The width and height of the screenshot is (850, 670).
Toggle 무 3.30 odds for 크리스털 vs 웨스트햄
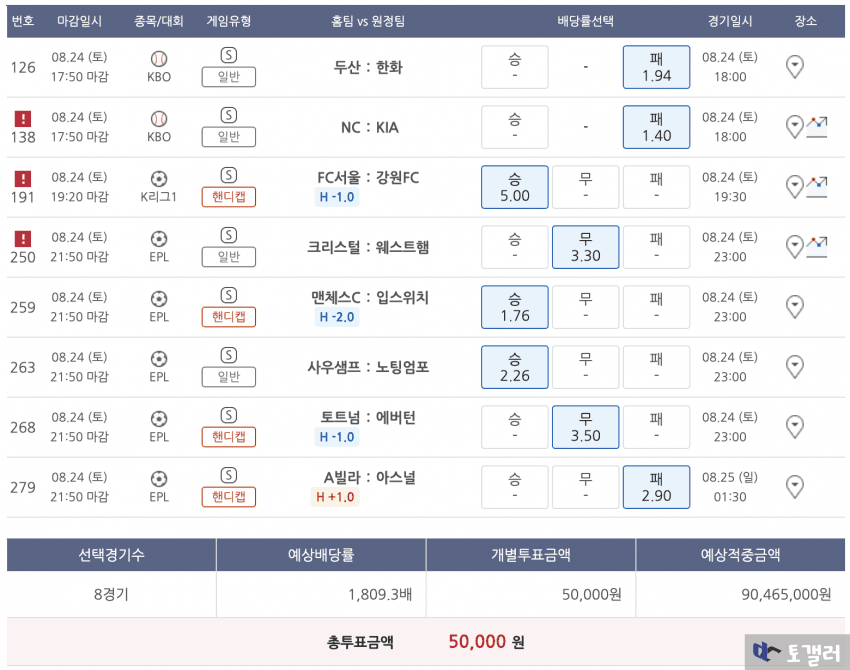click(x=585, y=247)
